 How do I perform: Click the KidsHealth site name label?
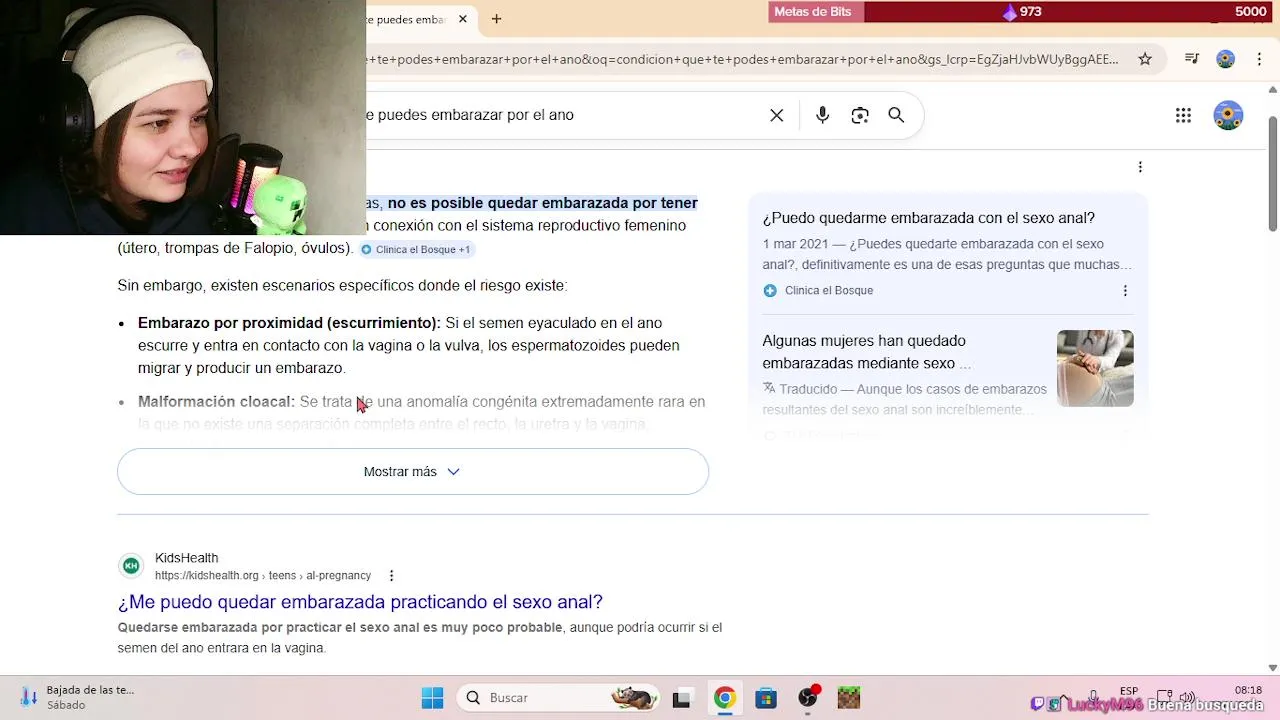point(186,558)
